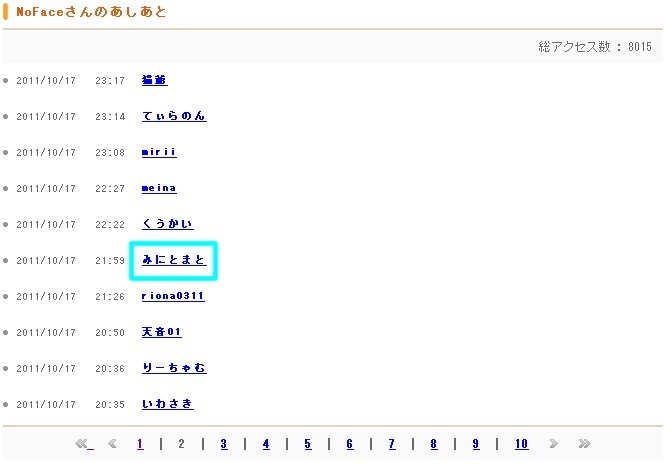Navigate to page 10 of visitors
The height and width of the screenshot is (468, 672).
(521, 444)
